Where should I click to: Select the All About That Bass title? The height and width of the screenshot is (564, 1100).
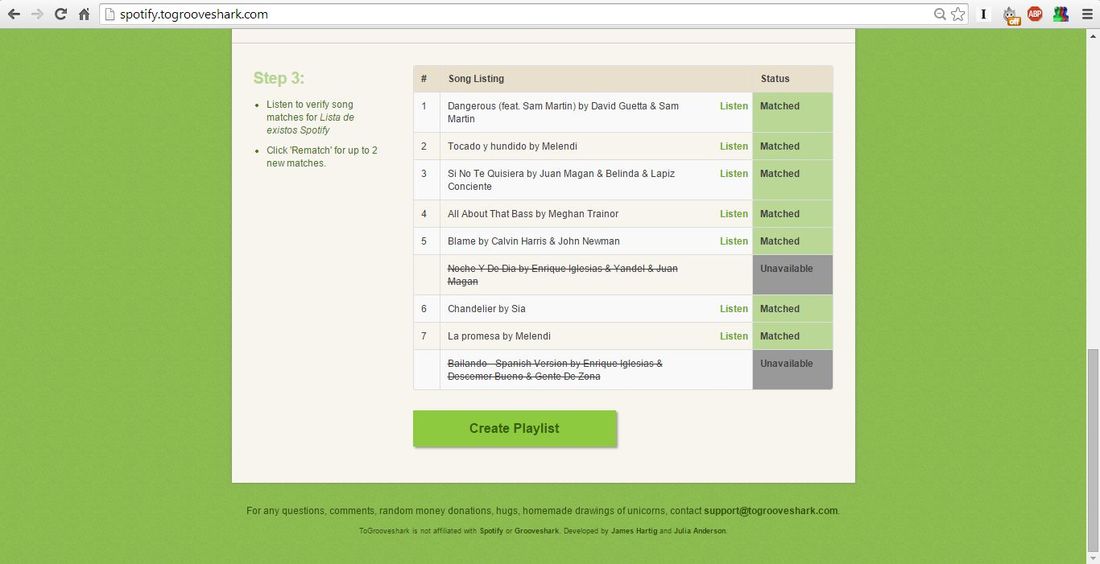pos(533,214)
